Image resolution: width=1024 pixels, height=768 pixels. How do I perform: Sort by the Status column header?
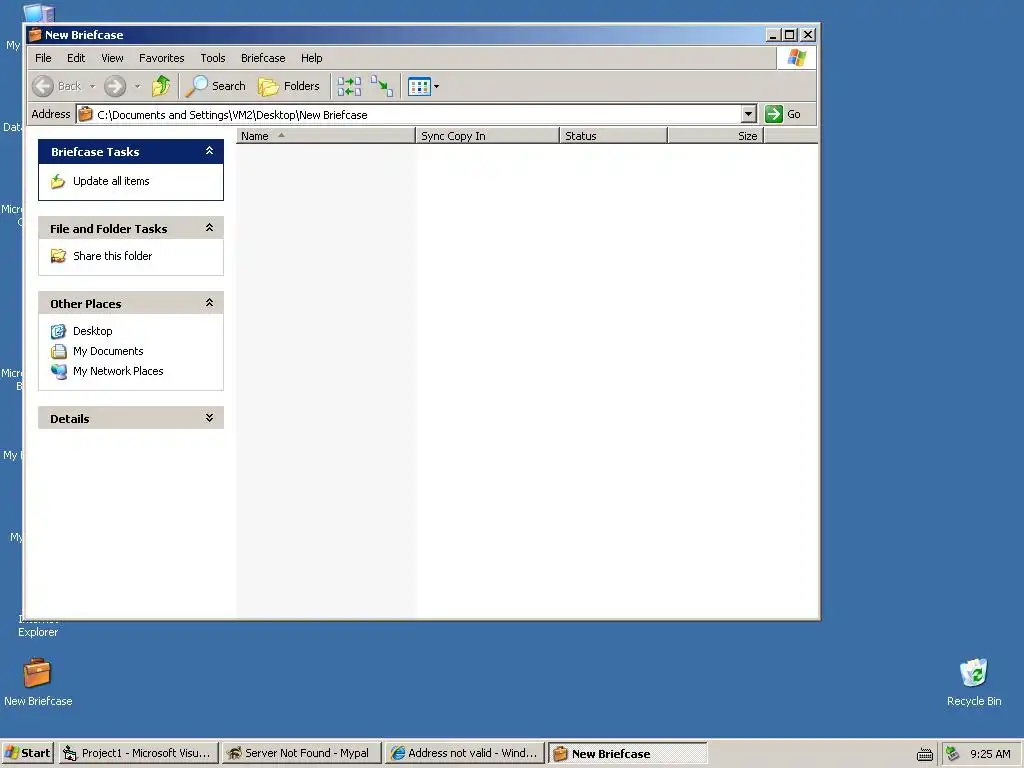click(613, 136)
